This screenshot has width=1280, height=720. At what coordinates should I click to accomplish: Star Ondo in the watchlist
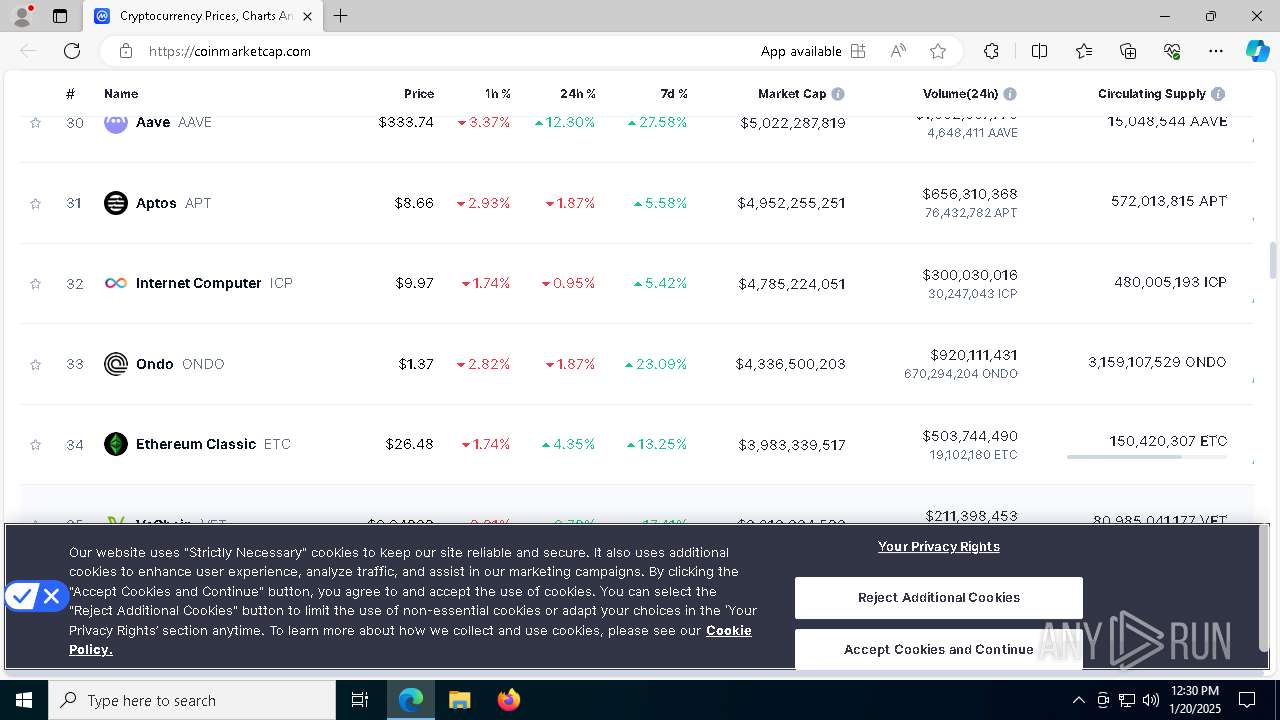coord(35,364)
